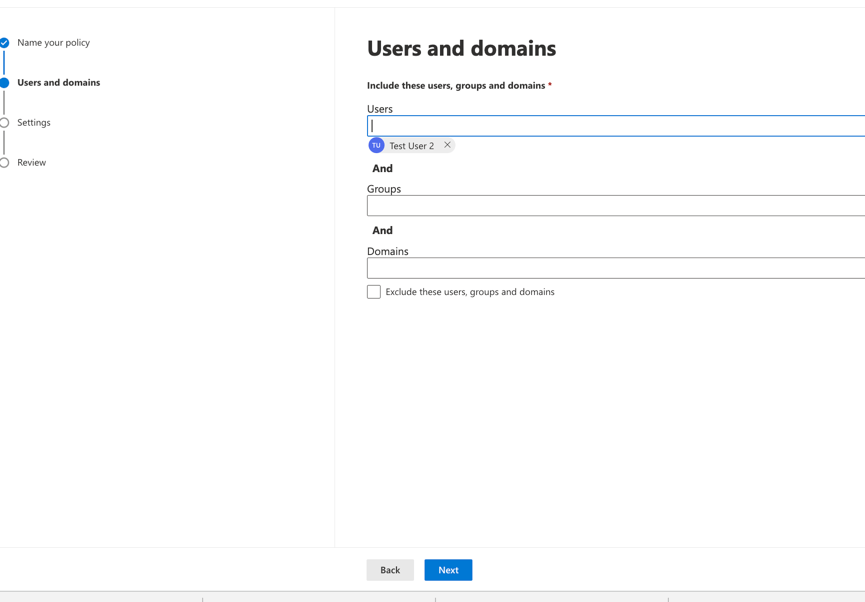Go back to Name your policy step
Viewport: 865px width, 602px height.
pos(53,43)
